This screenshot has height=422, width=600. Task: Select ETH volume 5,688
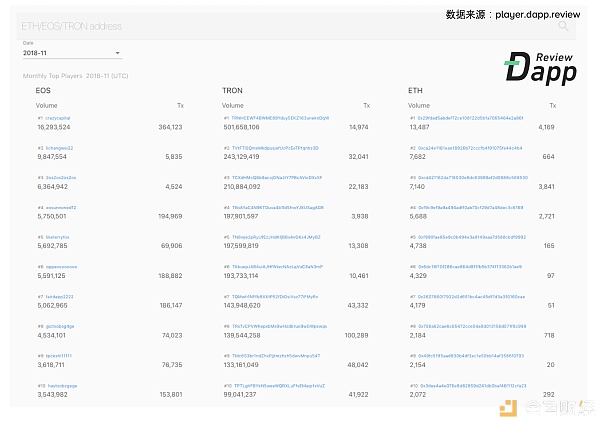[418, 216]
